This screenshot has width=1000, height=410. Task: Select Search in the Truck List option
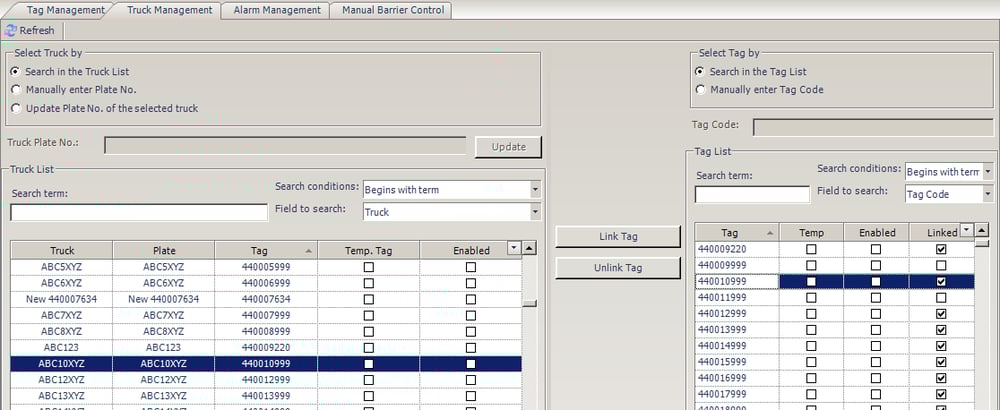coord(15,71)
